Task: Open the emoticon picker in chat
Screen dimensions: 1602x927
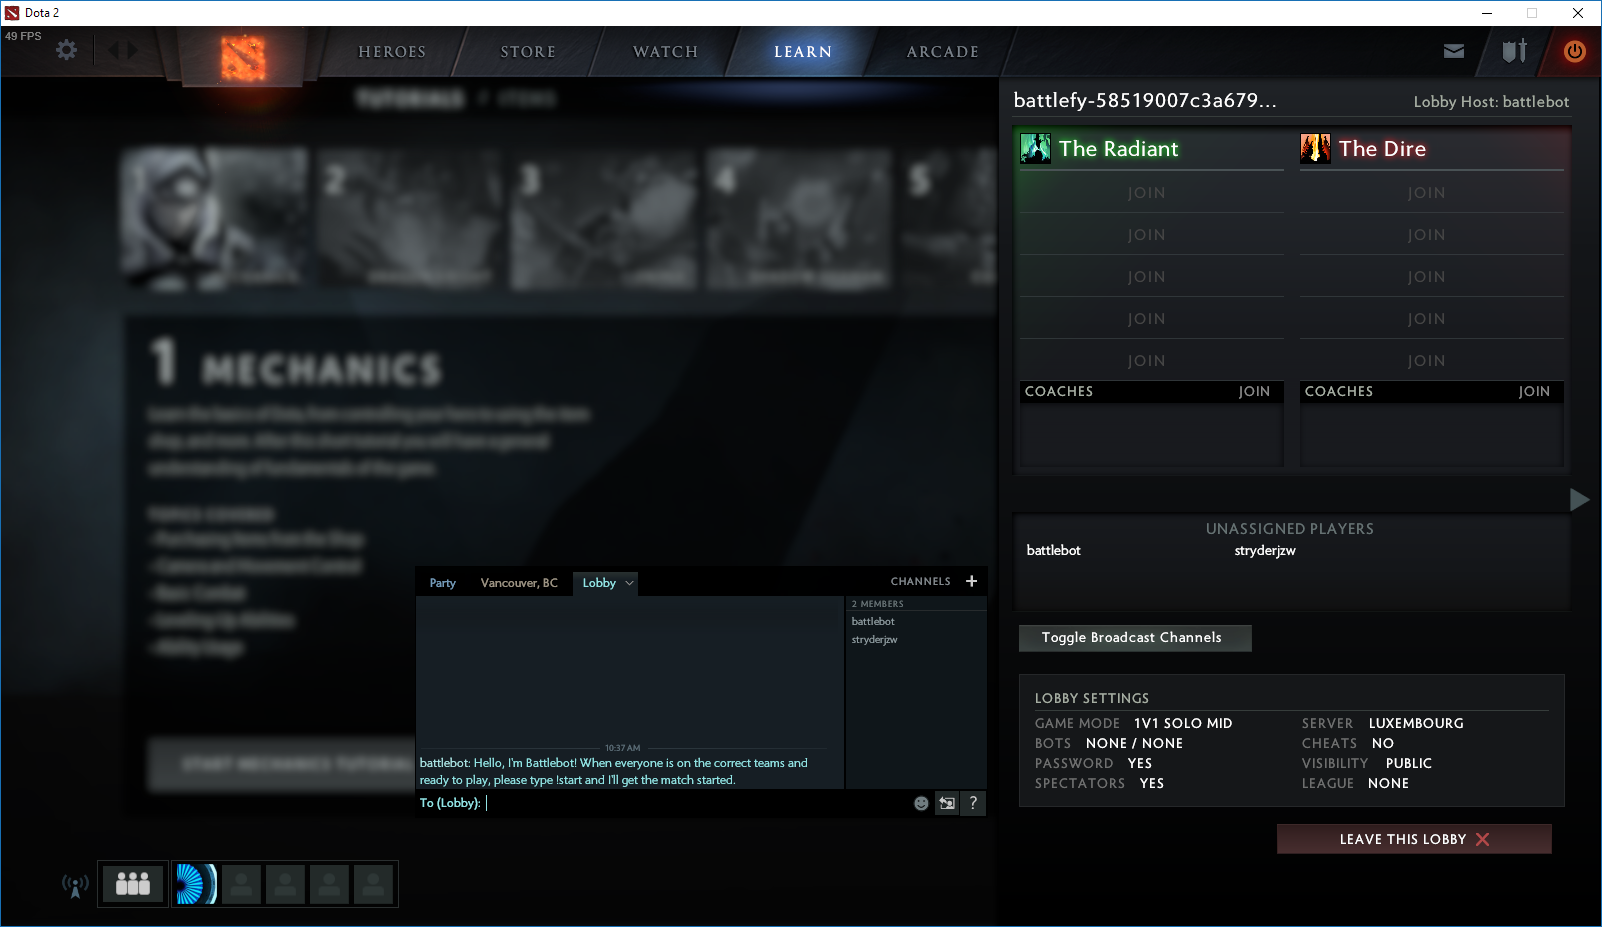Action: click(x=921, y=803)
